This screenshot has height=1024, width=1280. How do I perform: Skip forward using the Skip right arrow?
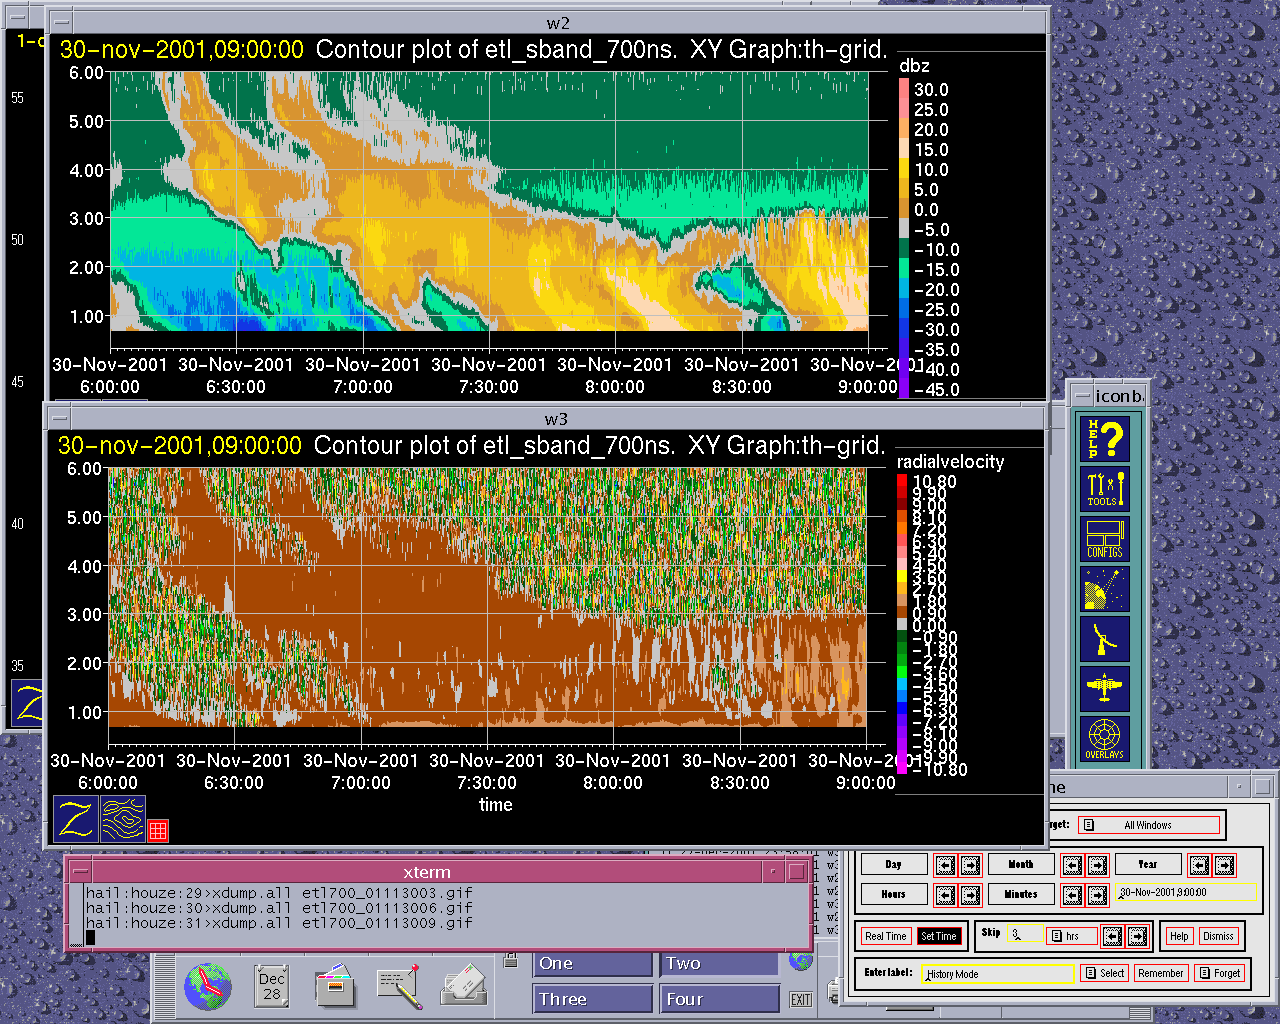coord(1137,937)
